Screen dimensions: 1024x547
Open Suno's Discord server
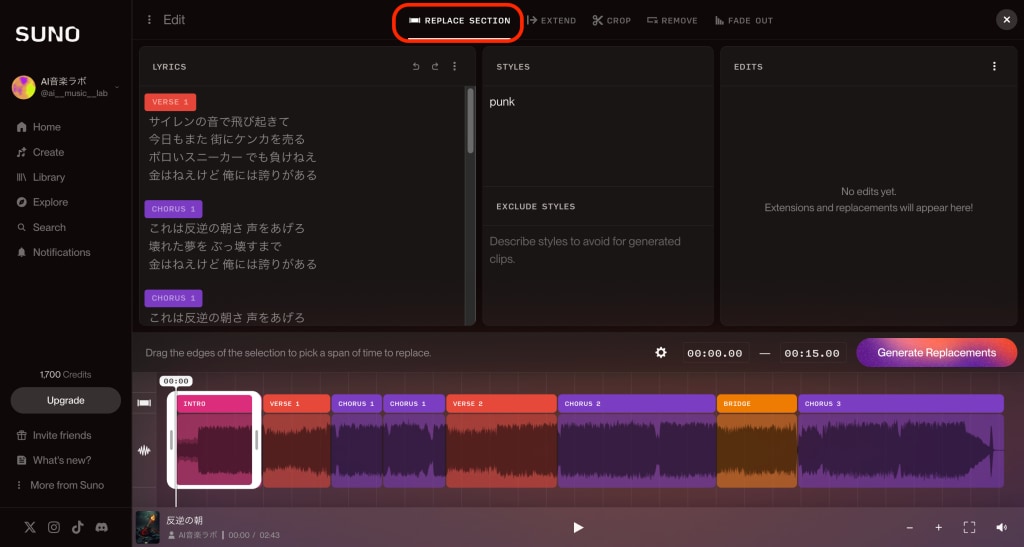pyautogui.click(x=101, y=527)
